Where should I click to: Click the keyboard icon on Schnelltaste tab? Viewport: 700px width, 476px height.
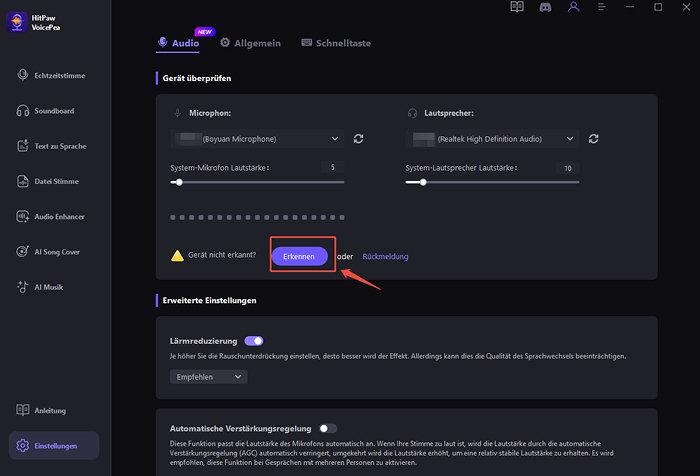pos(307,42)
